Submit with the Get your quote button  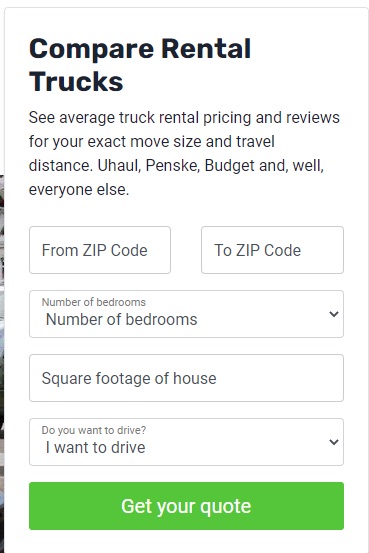point(186,506)
